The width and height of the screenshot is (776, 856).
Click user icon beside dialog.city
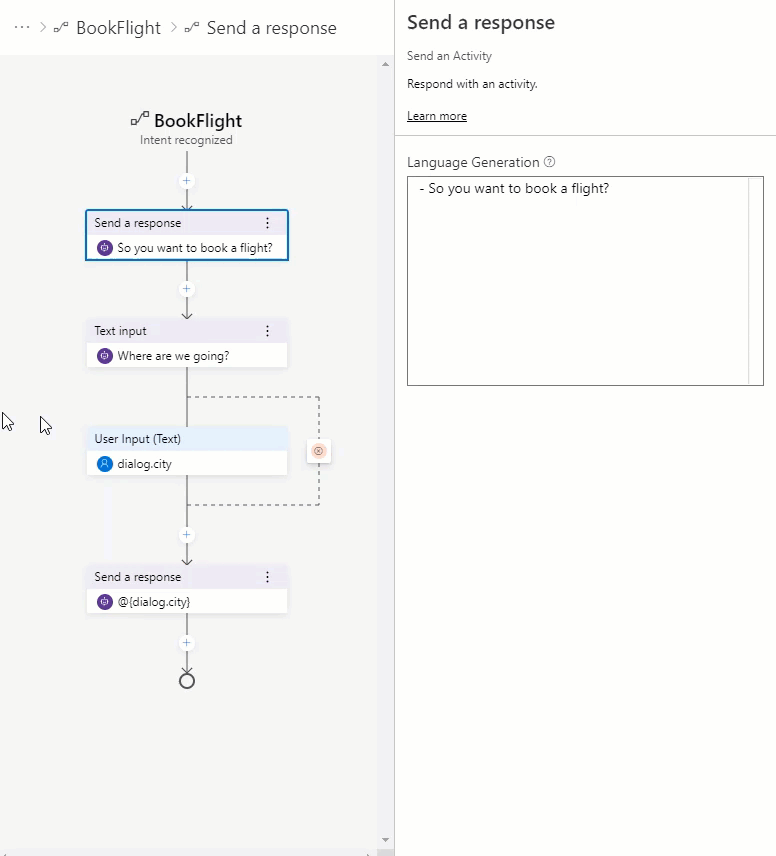point(104,463)
